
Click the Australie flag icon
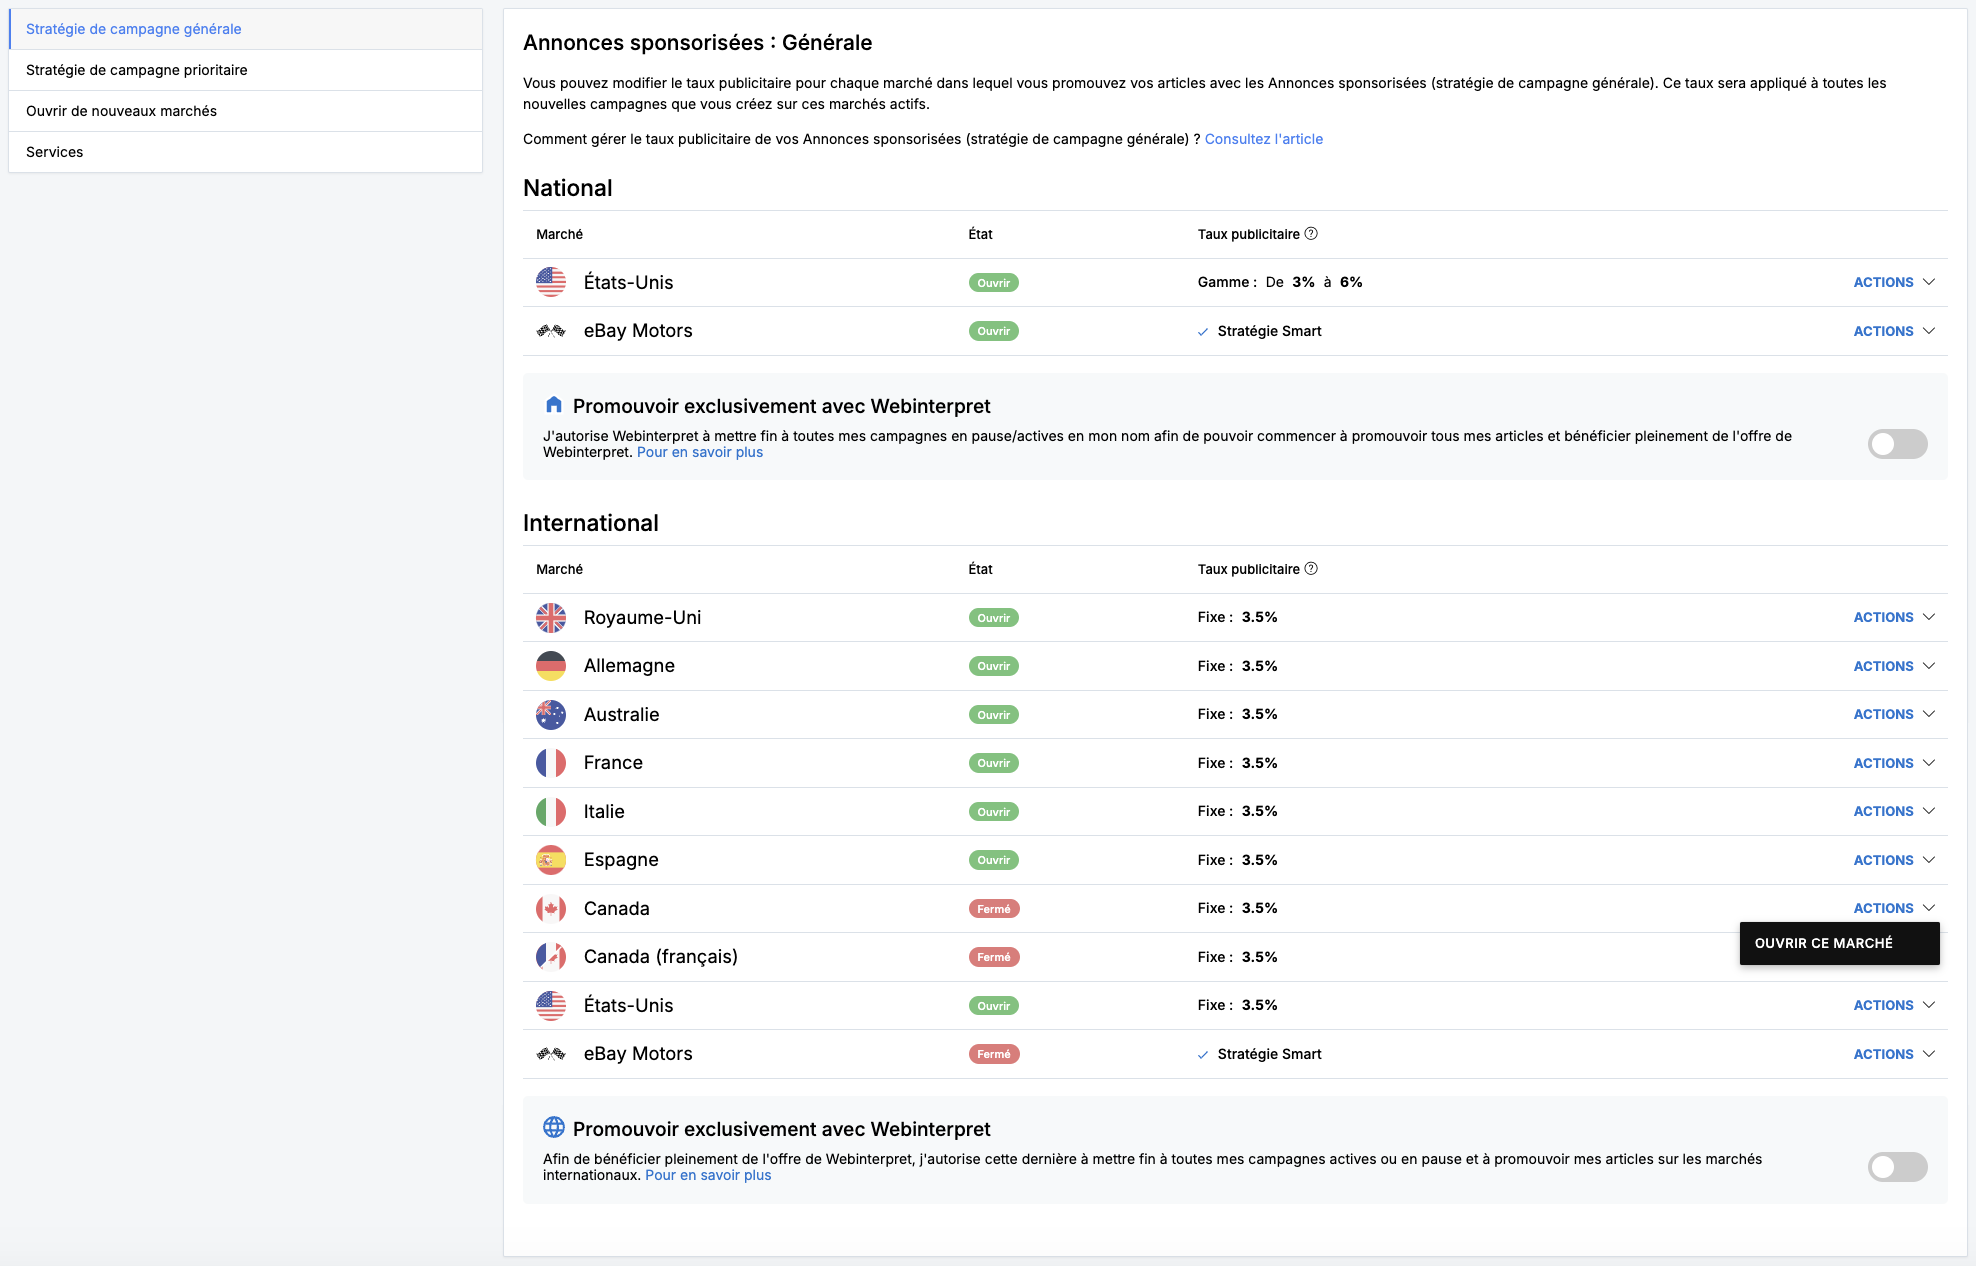point(551,715)
